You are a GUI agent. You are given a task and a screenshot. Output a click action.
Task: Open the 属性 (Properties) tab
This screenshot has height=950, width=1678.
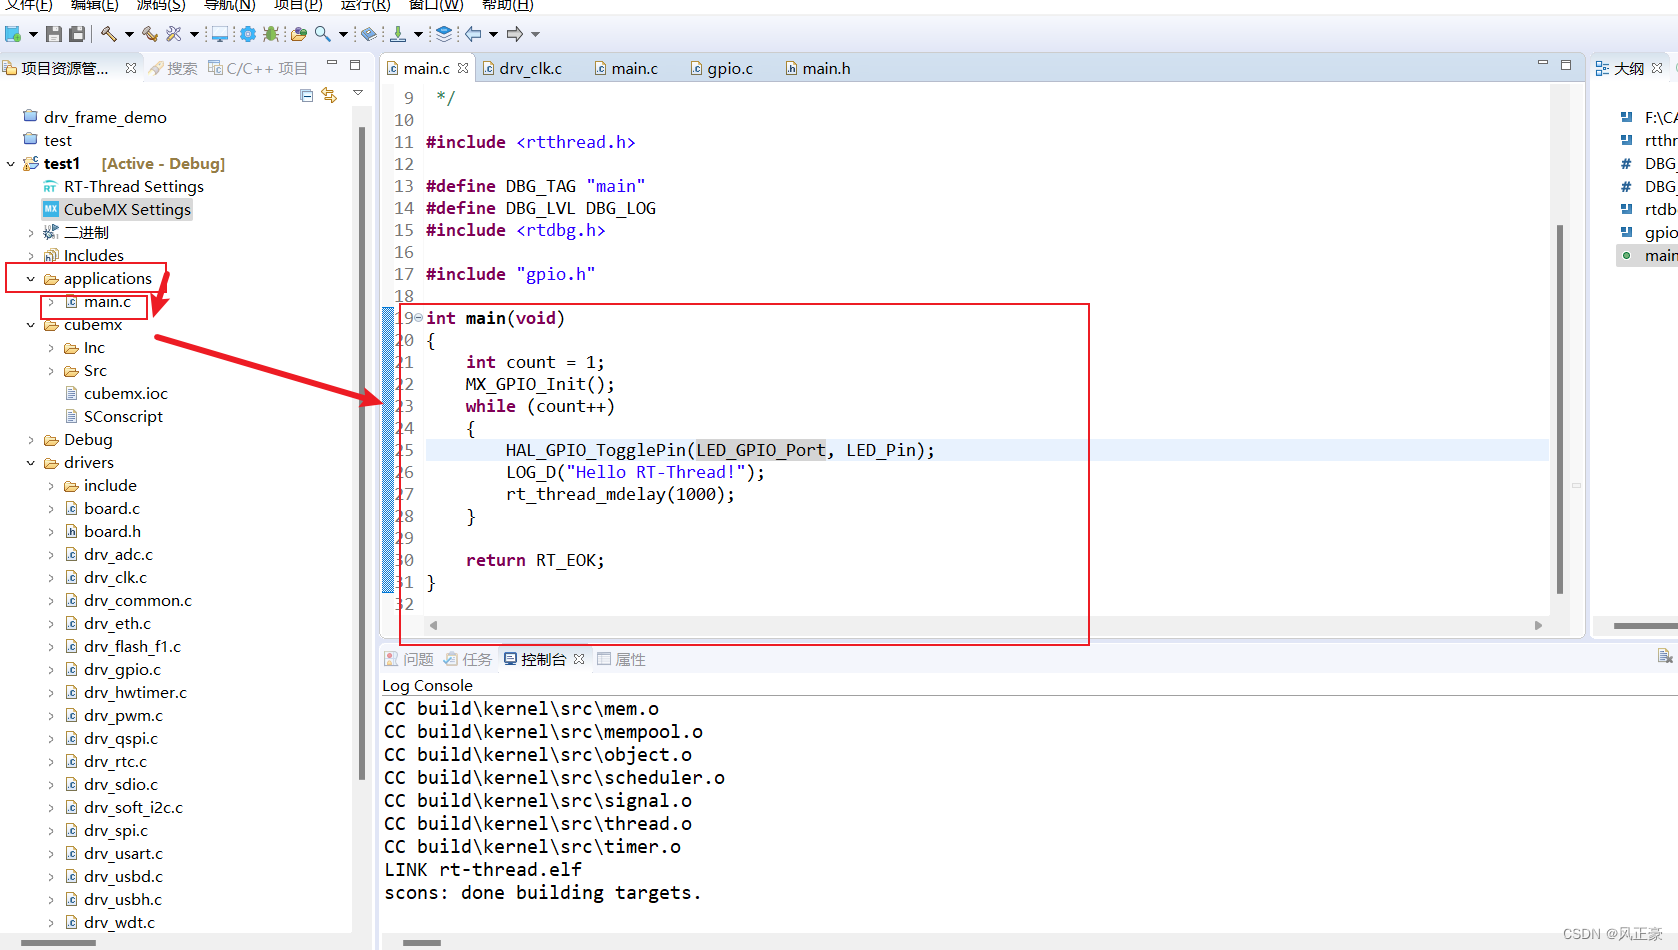click(x=621, y=659)
